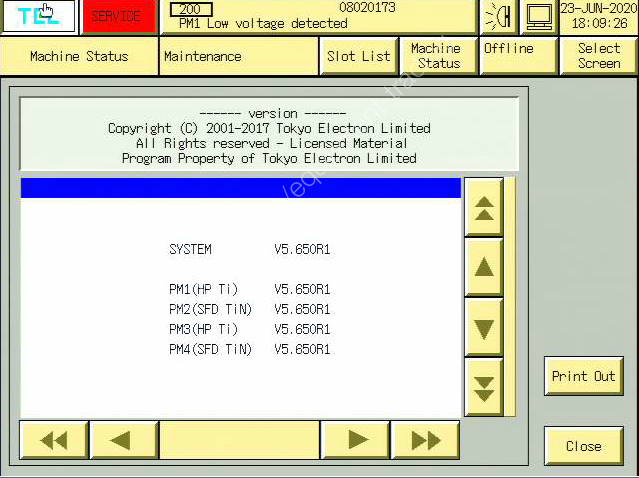Jump far left with double-left arrow
639x478 pixels.
pyautogui.click(x=54, y=440)
